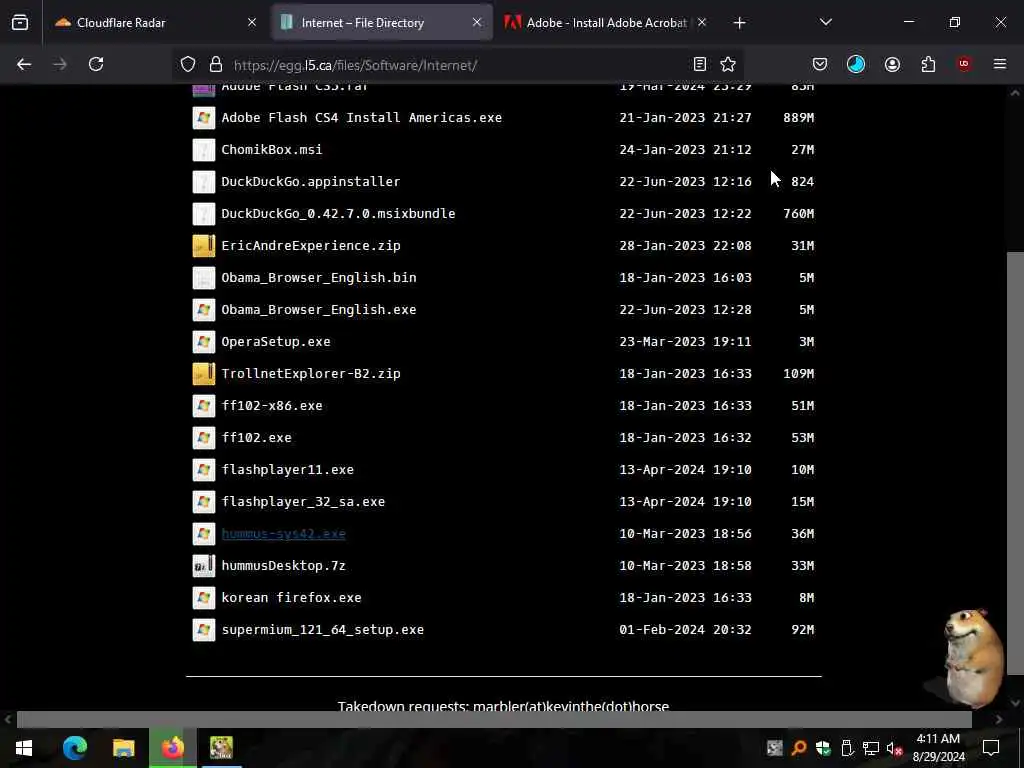
Task: Reload the current page
Action: (x=96, y=64)
